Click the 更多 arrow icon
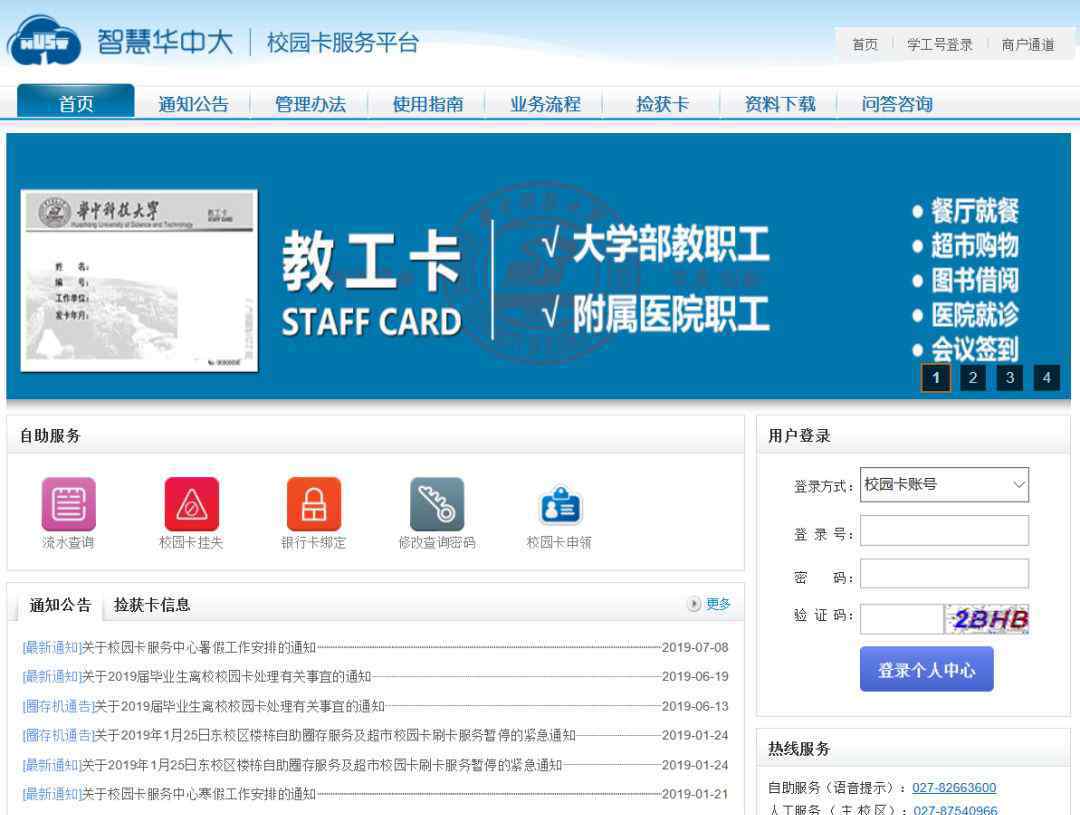The image size is (1080, 815). (694, 604)
